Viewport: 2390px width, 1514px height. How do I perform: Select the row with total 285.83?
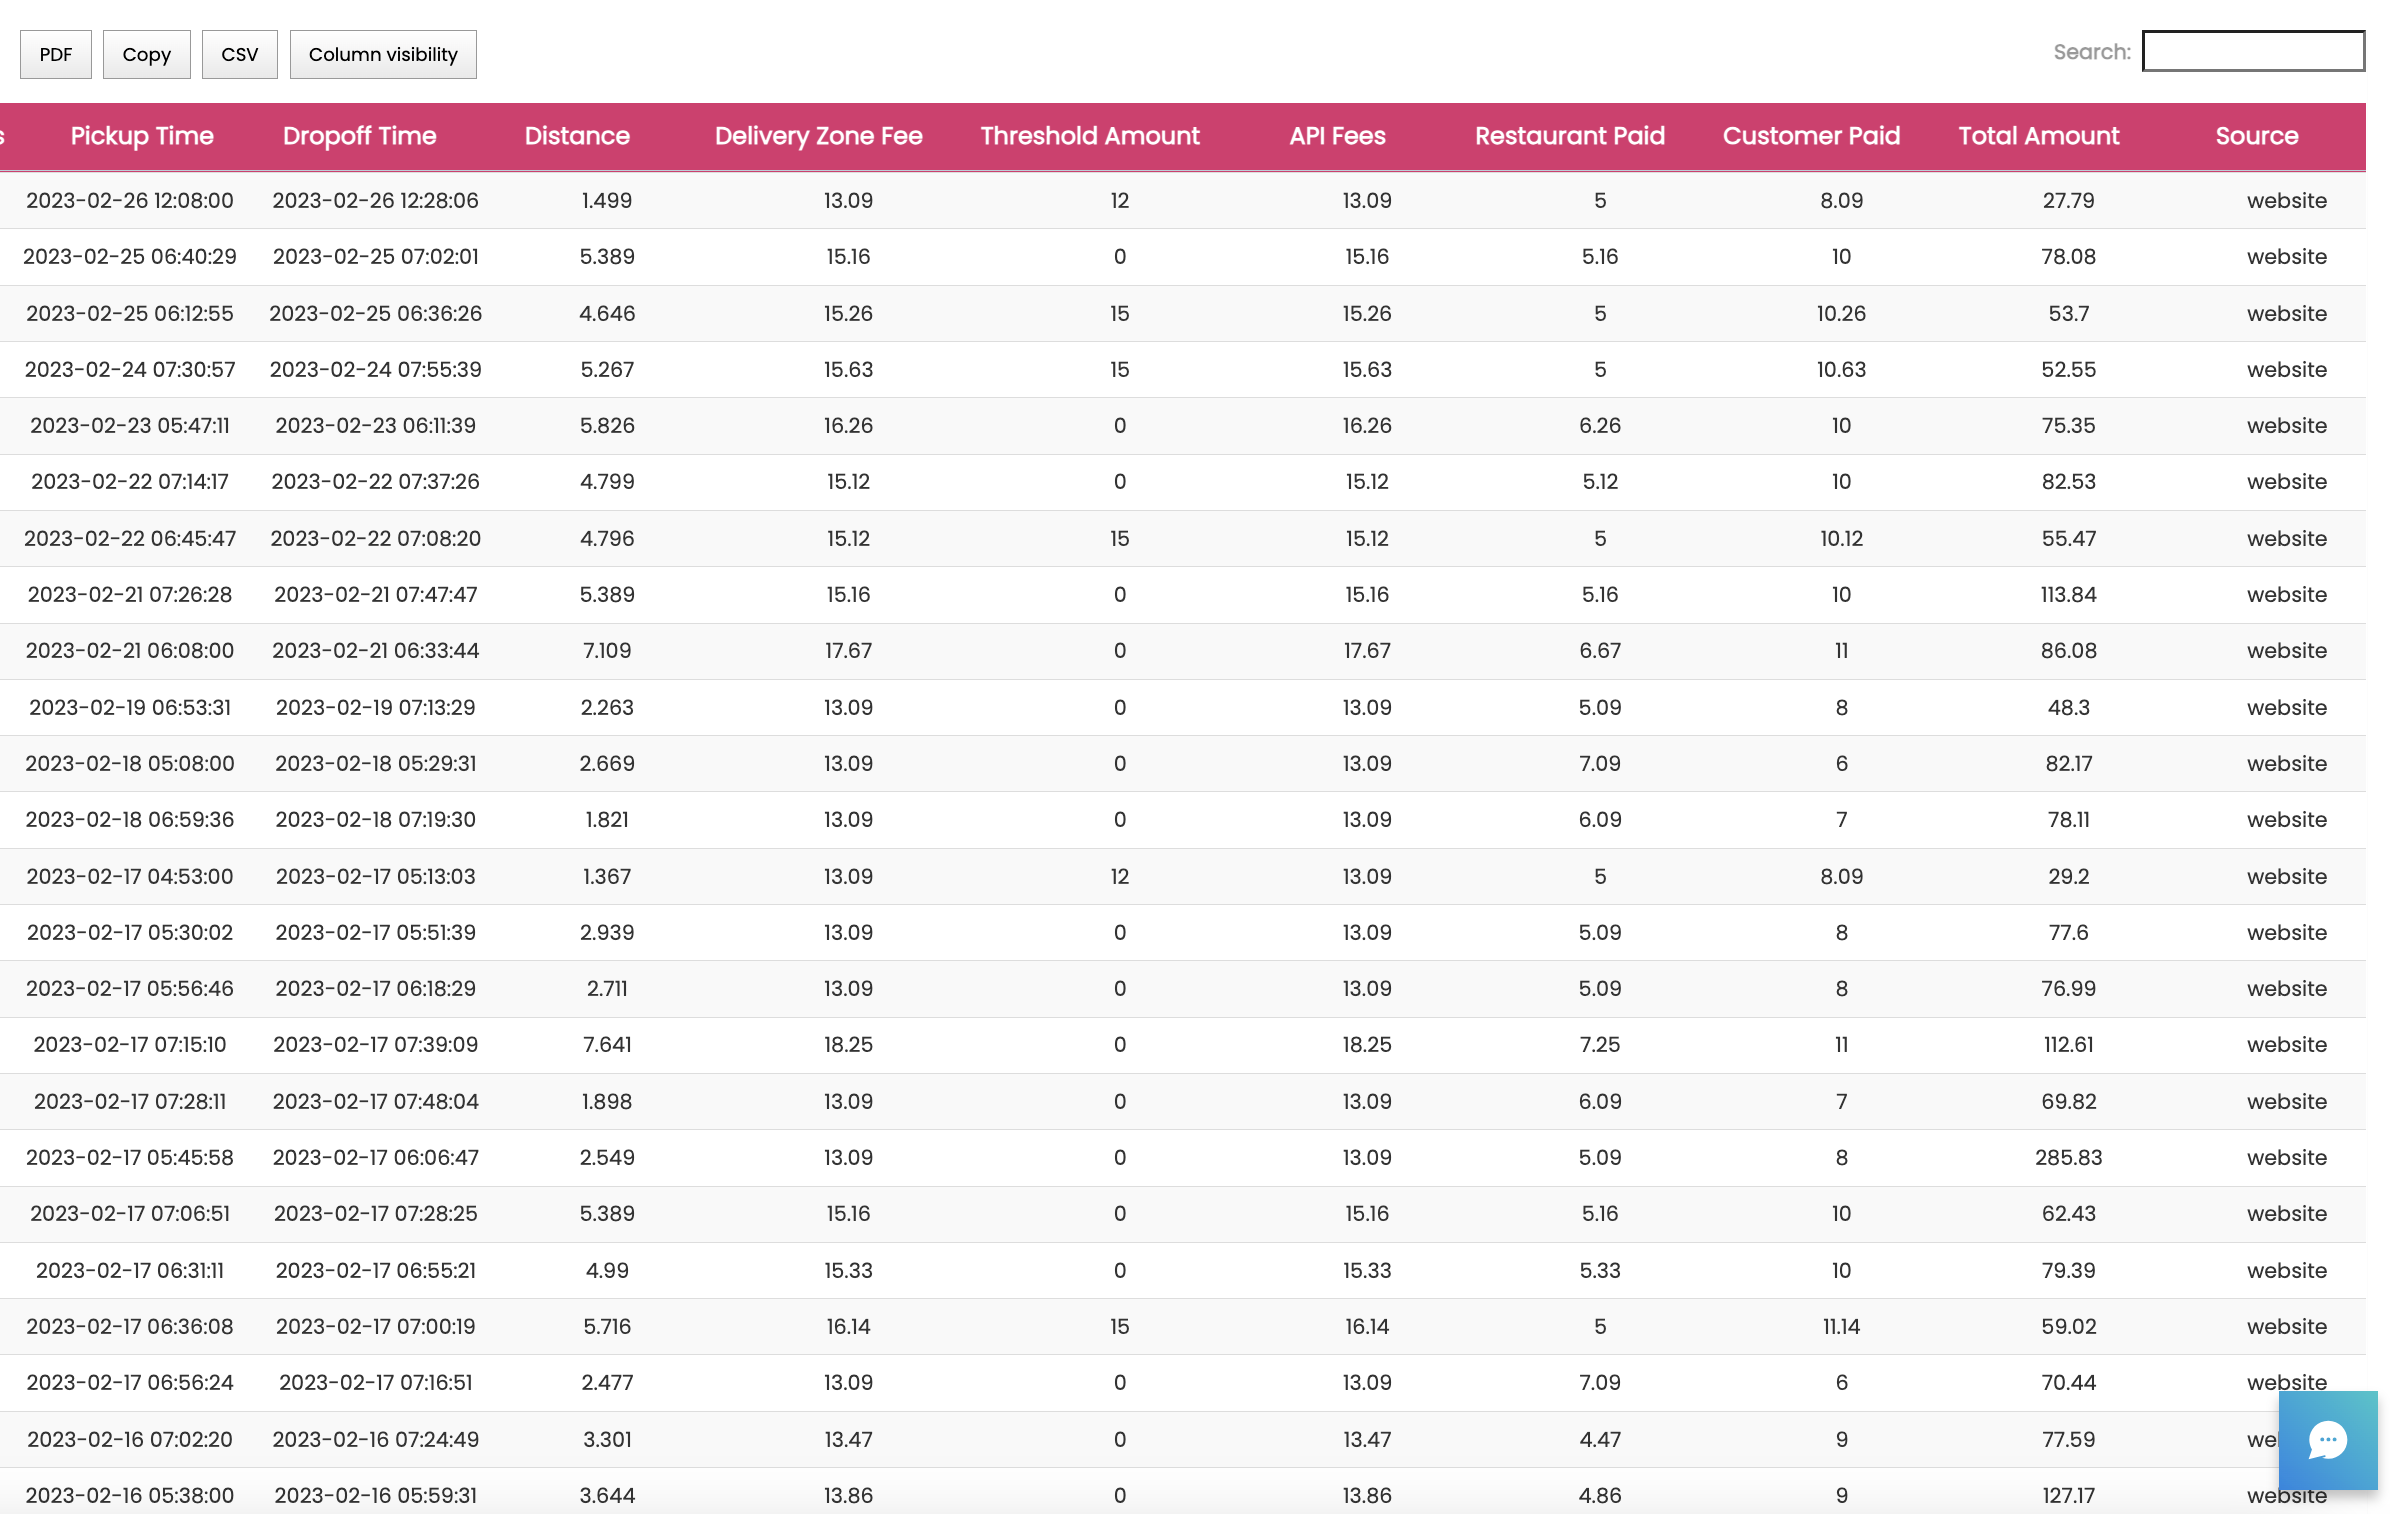pos(2067,1157)
